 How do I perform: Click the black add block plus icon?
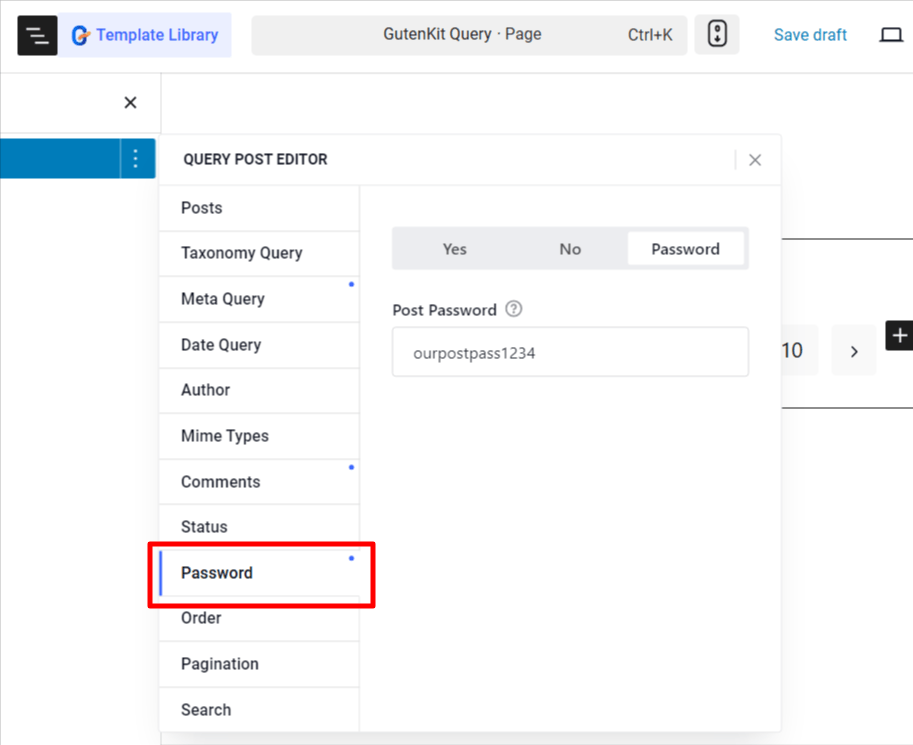[x=899, y=336]
